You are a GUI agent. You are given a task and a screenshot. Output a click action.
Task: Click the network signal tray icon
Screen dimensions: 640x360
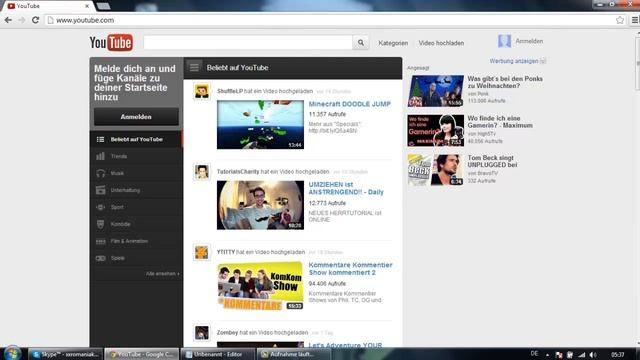582,355
